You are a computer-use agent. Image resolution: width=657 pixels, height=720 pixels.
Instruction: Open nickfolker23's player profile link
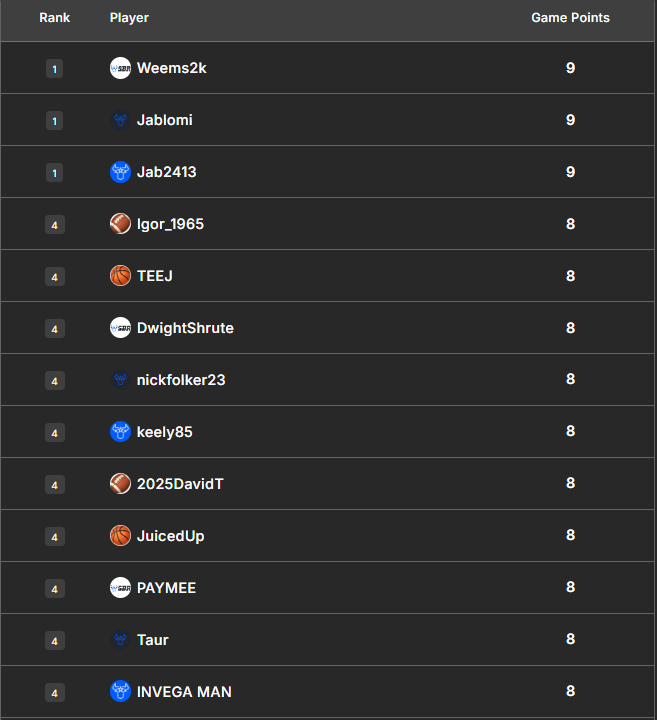click(181, 380)
